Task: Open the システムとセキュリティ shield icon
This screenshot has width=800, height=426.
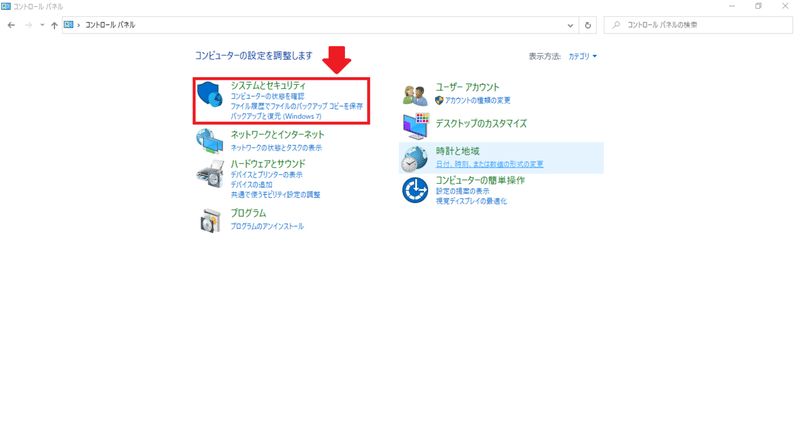Action: (210, 94)
